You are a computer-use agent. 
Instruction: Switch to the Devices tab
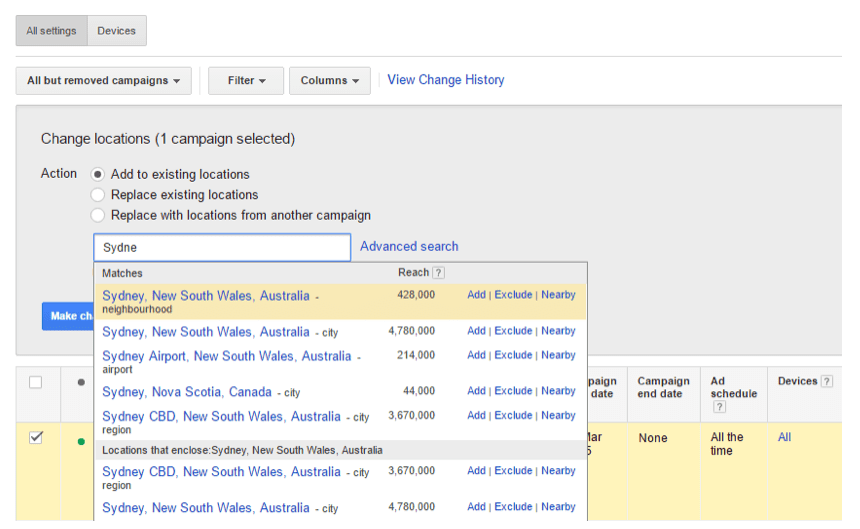116,31
